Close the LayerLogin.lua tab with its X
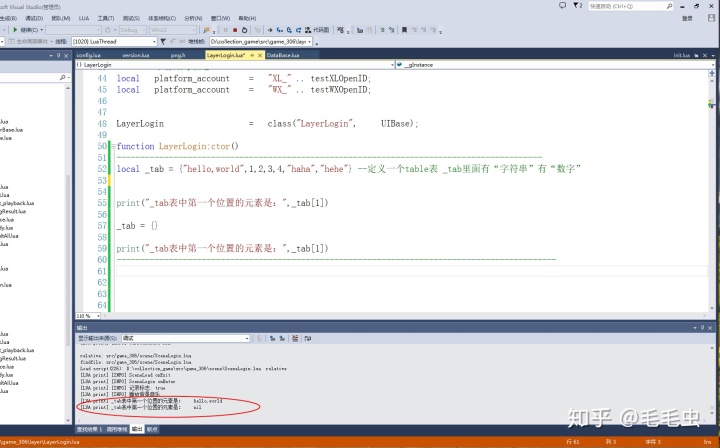The width and height of the screenshot is (720, 448). (260, 55)
